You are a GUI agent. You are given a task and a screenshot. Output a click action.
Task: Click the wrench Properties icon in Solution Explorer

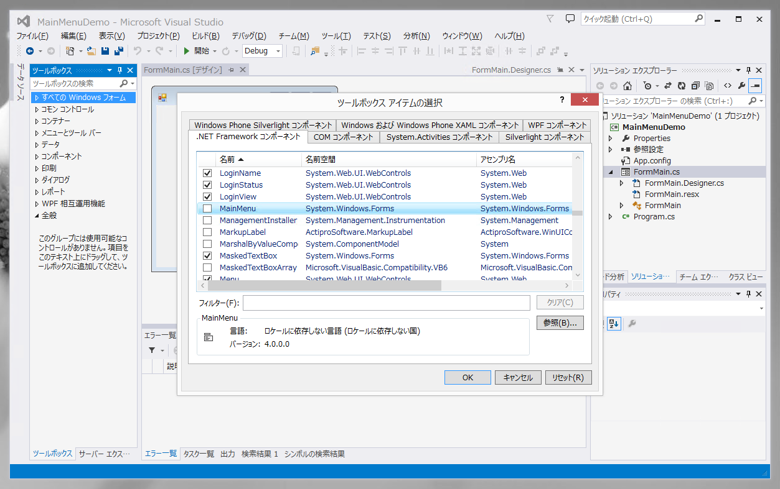[x=742, y=86]
